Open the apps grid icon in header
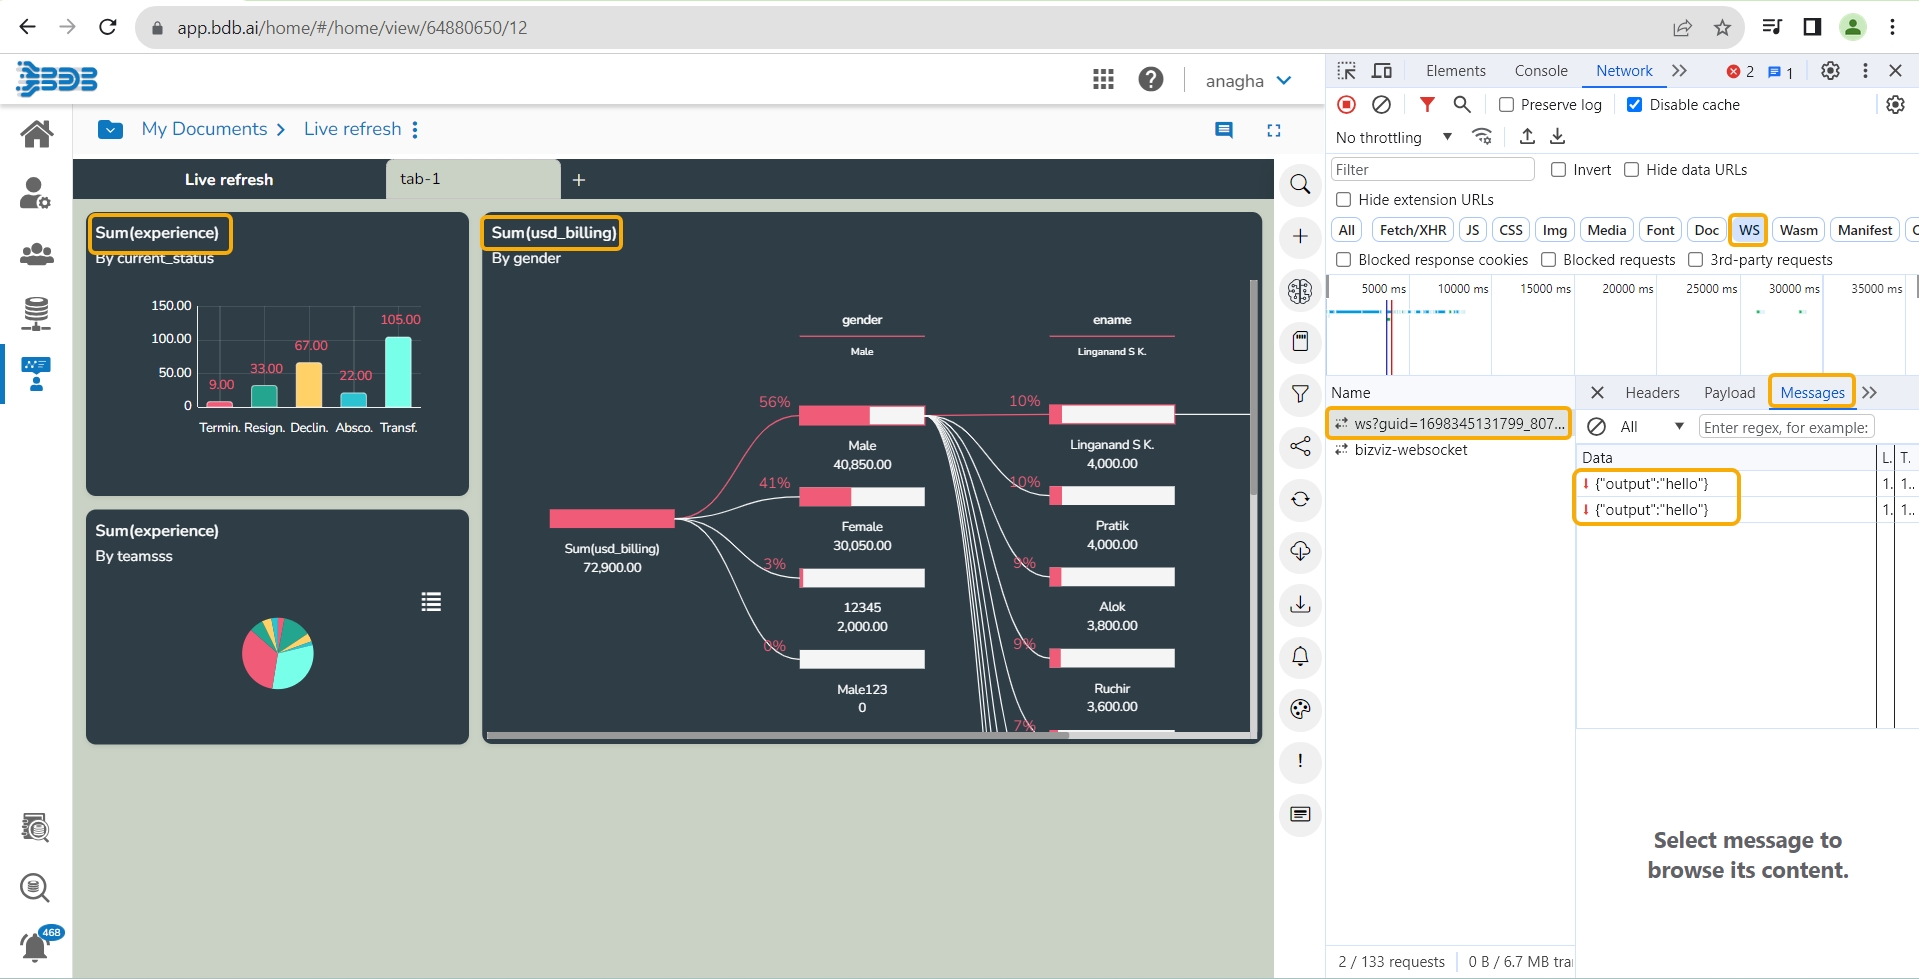The image size is (1919, 979). (1103, 80)
